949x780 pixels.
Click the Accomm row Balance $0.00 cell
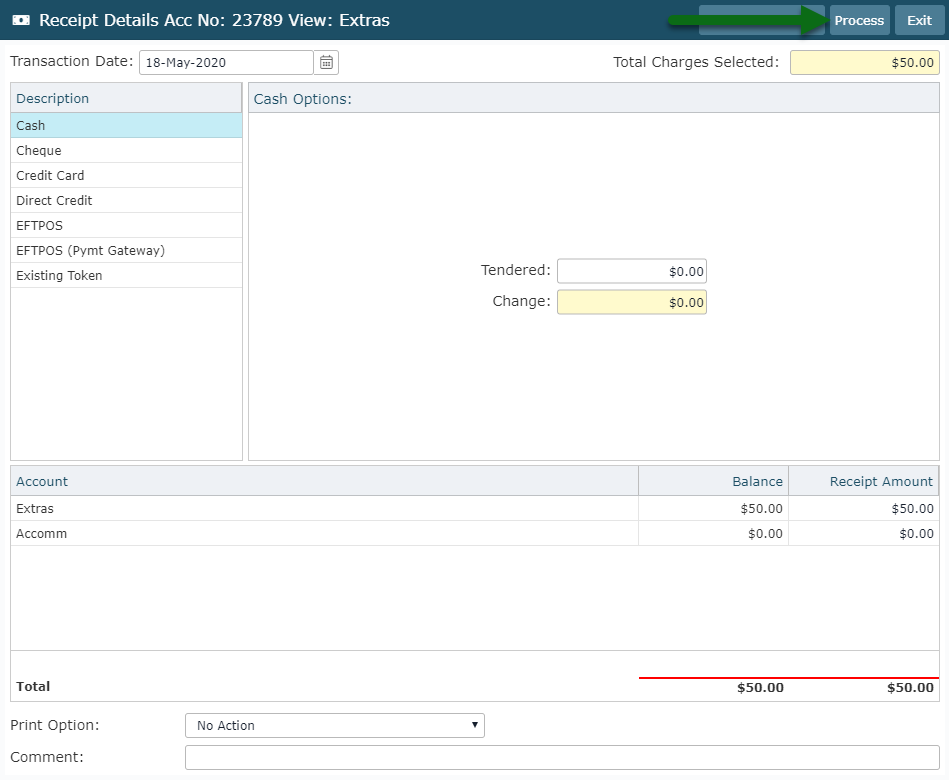click(x=714, y=534)
